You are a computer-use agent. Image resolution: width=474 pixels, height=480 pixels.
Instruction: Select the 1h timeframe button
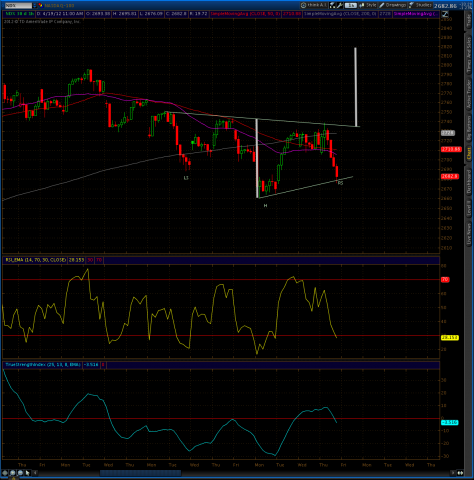[351, 5]
